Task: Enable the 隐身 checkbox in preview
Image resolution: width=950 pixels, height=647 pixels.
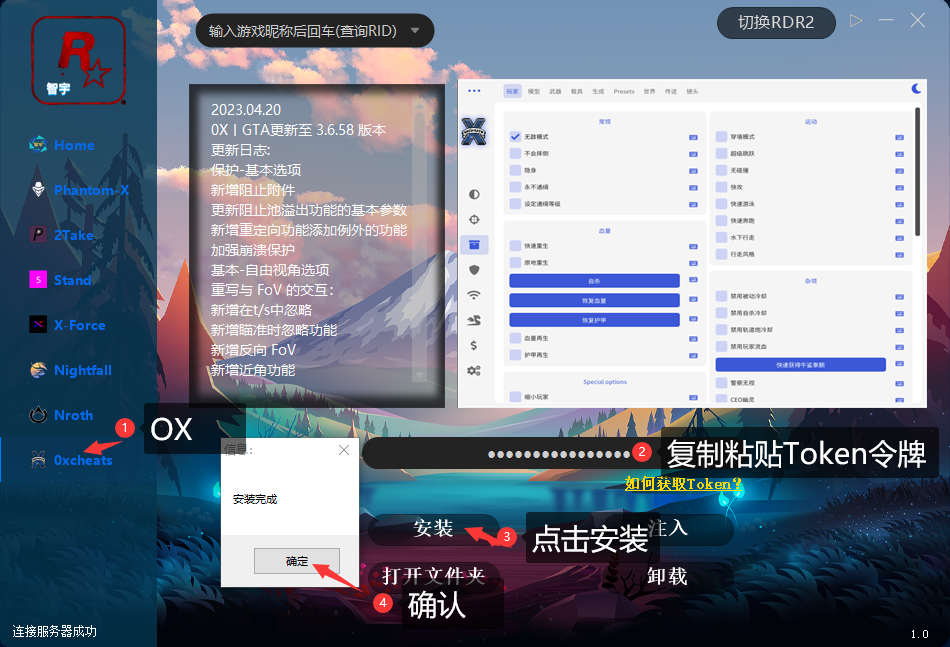Action: coord(515,170)
